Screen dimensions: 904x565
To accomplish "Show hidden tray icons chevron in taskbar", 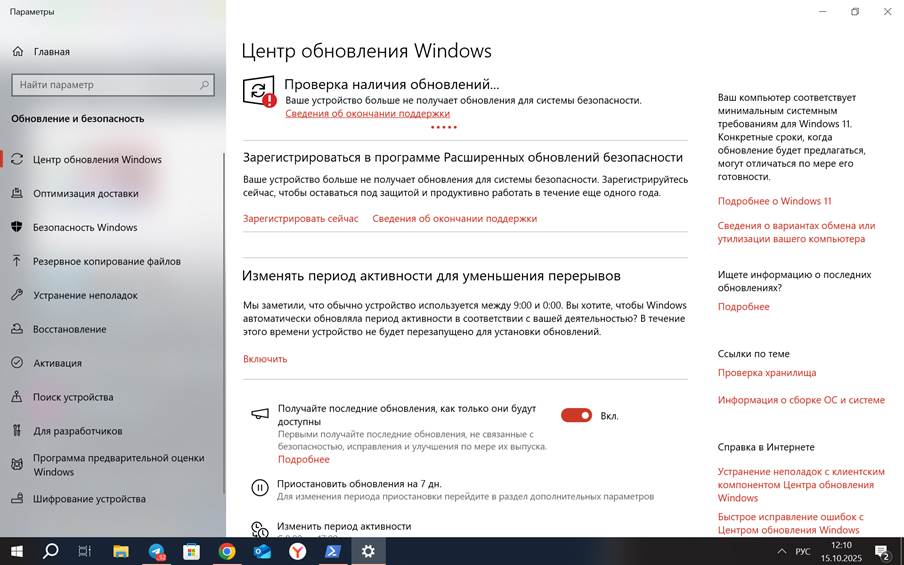I will [781, 551].
